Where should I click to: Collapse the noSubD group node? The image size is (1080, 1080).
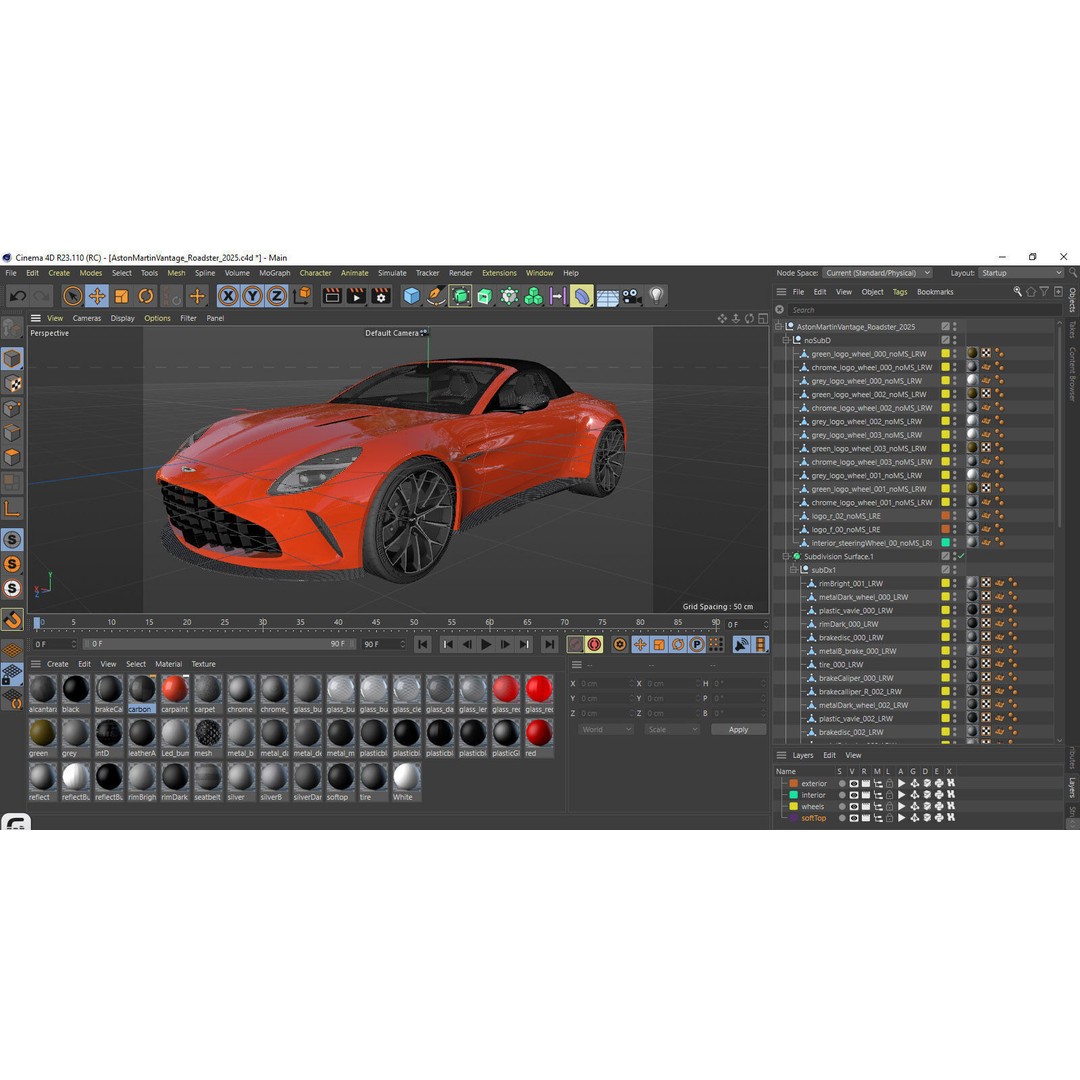tap(786, 341)
